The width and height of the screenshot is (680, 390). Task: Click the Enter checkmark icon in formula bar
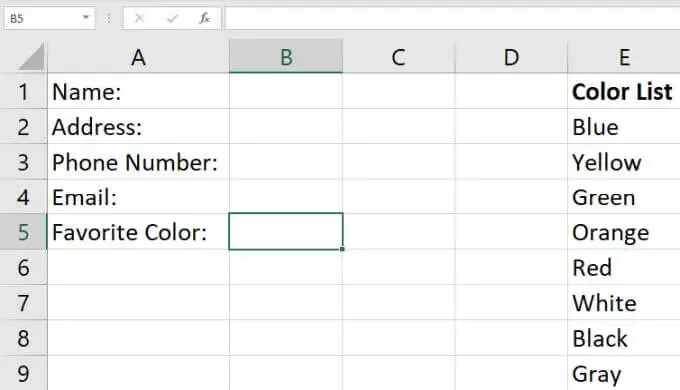[172, 18]
